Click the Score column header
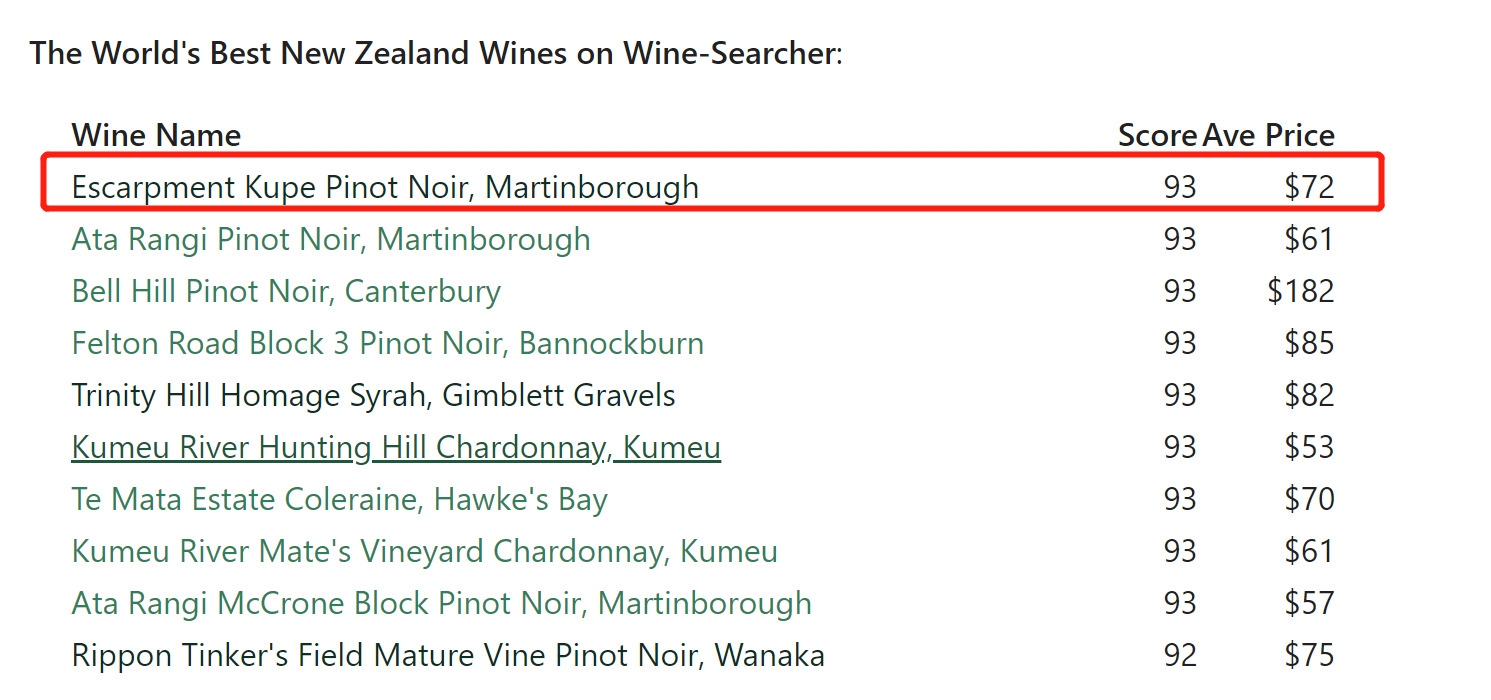The height and width of the screenshot is (700, 1491). click(1157, 135)
